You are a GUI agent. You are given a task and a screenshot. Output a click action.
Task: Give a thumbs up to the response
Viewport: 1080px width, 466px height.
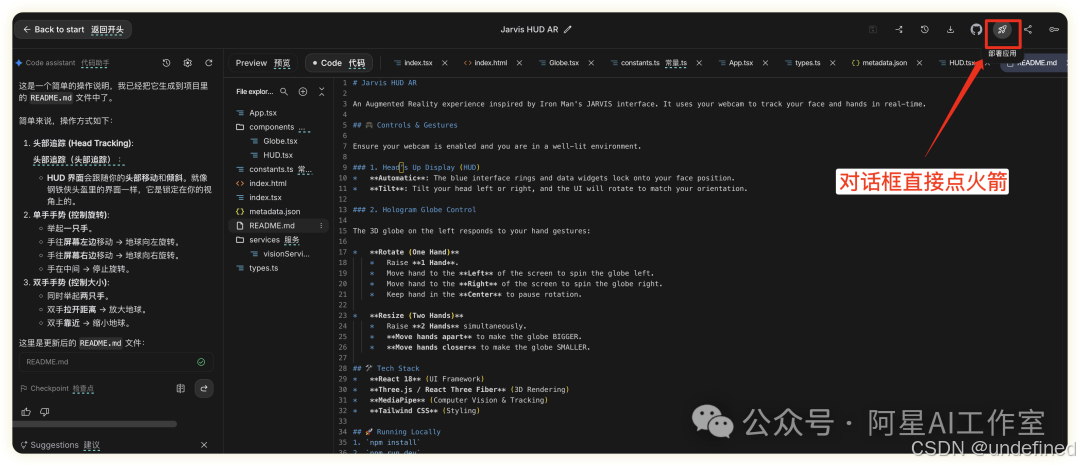(x=26, y=412)
